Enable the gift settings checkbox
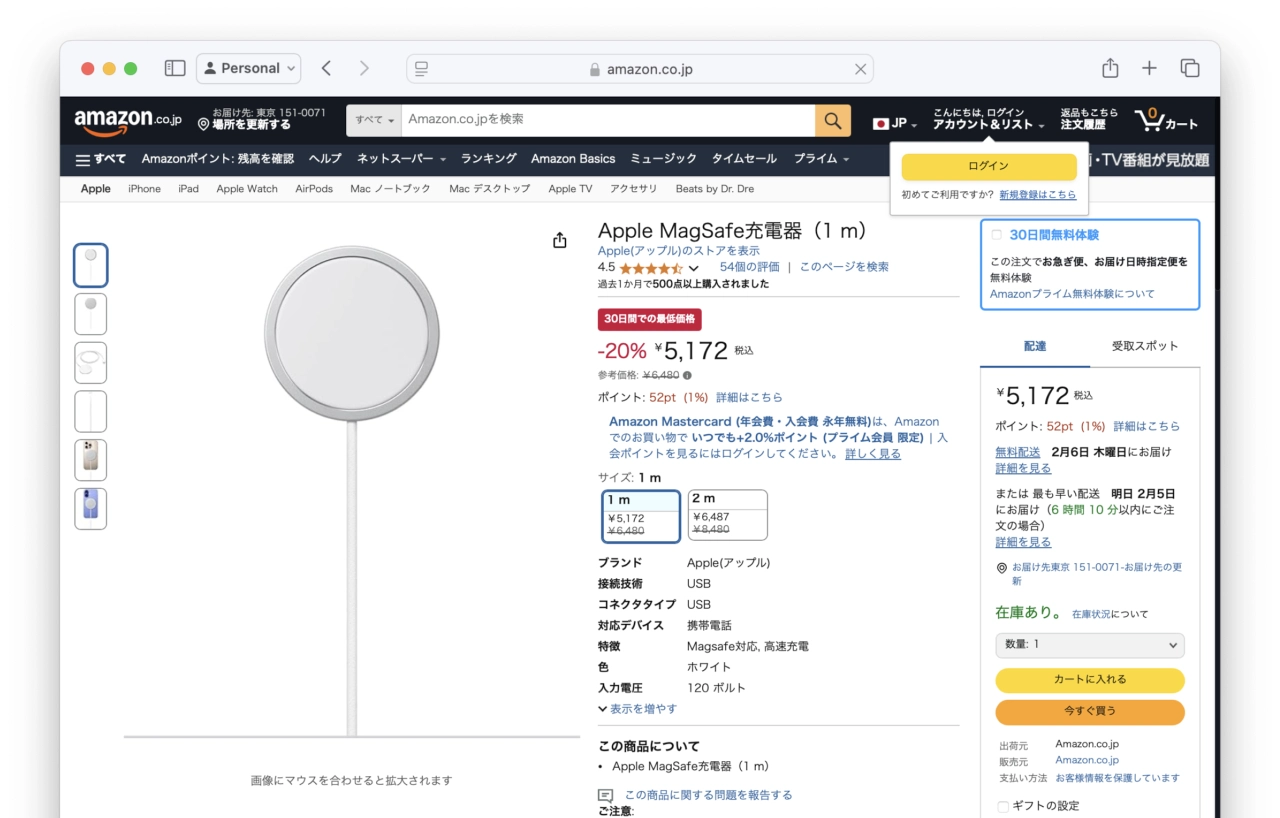Image resolution: width=1280 pixels, height=818 pixels. [x=1003, y=806]
